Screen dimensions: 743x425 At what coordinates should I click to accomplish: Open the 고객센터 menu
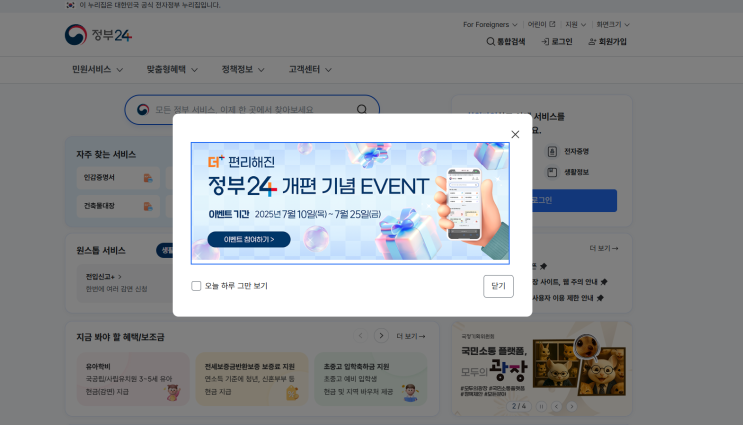tap(310, 70)
